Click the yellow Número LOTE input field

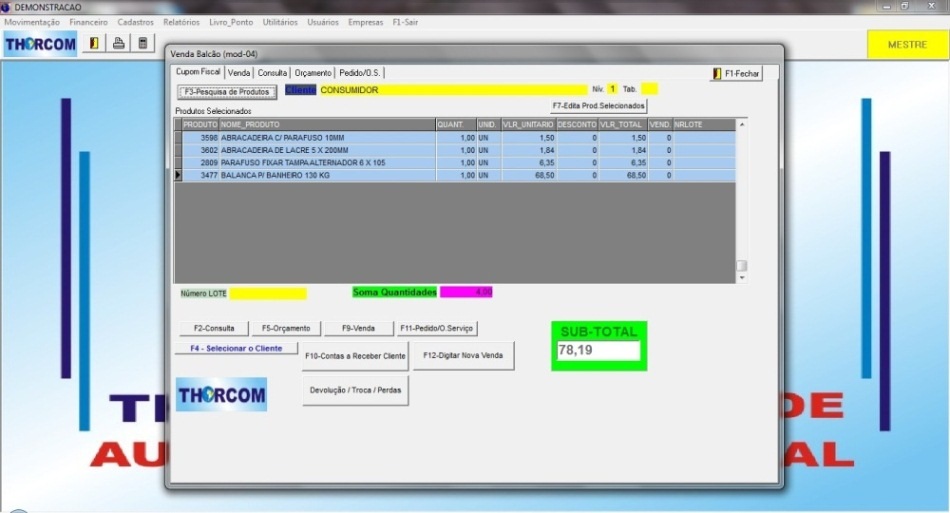click(x=268, y=293)
